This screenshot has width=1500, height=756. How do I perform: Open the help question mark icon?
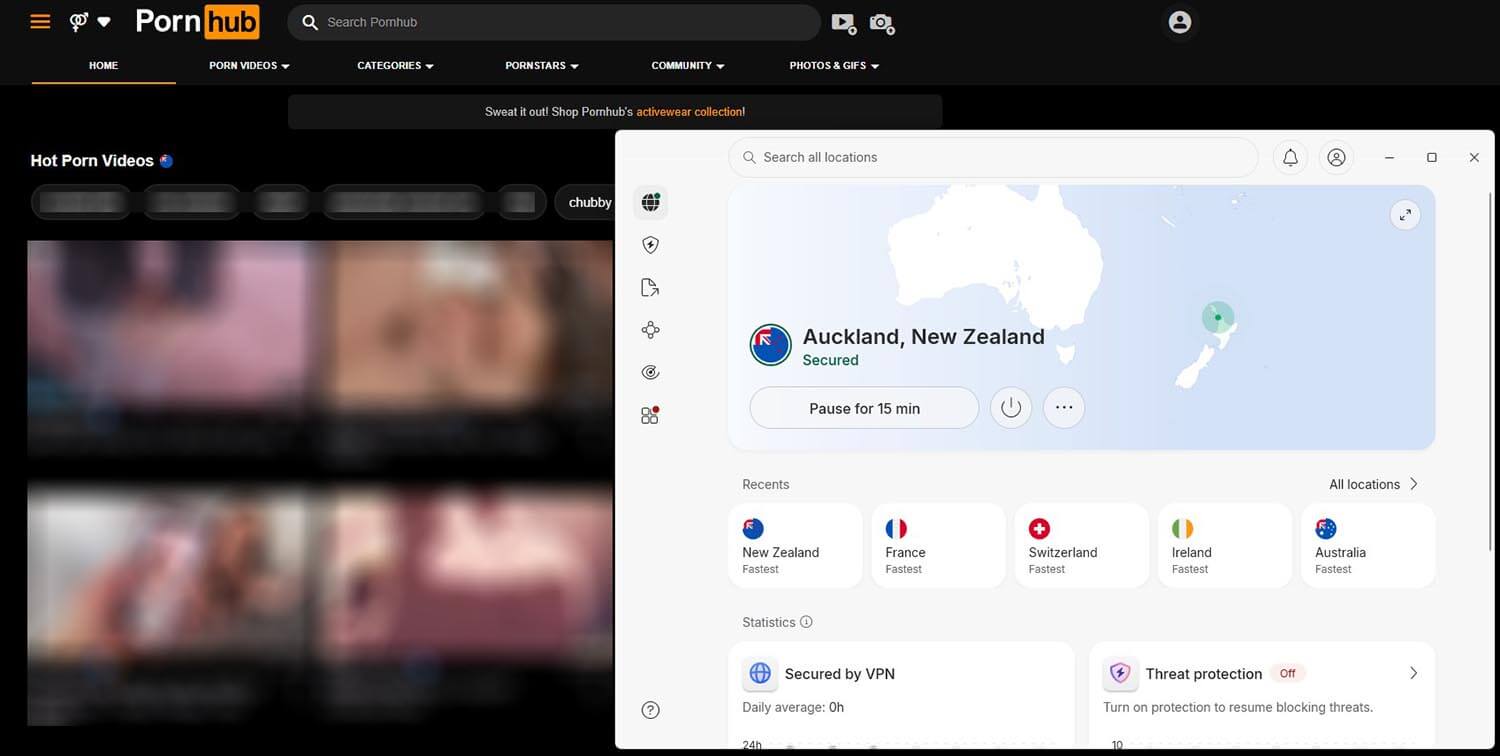[650, 710]
